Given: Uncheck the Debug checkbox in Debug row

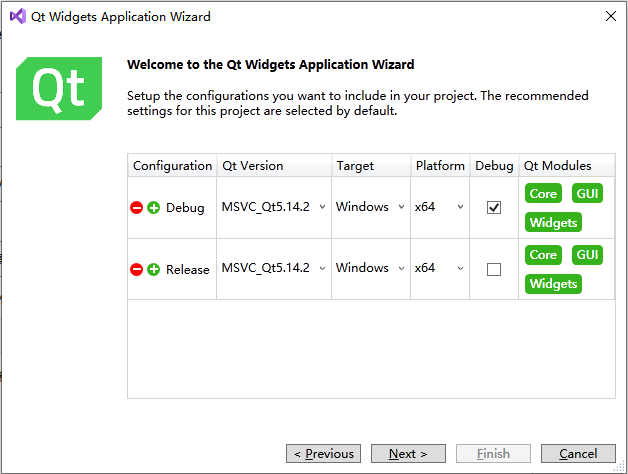Looking at the screenshot, I should point(494,208).
